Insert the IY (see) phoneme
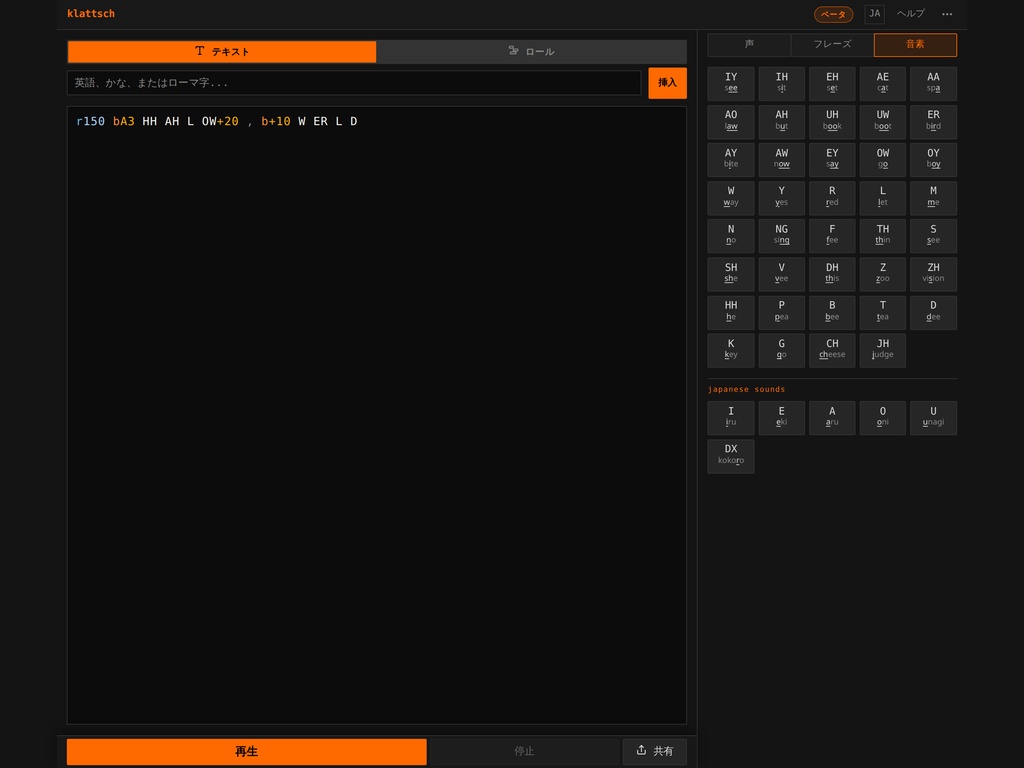This screenshot has width=1024, height=768. (x=731, y=83)
